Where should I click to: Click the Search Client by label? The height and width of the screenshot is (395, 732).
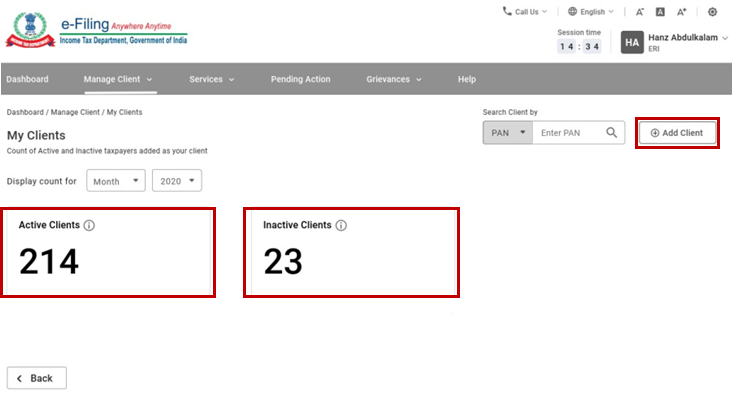(x=510, y=112)
